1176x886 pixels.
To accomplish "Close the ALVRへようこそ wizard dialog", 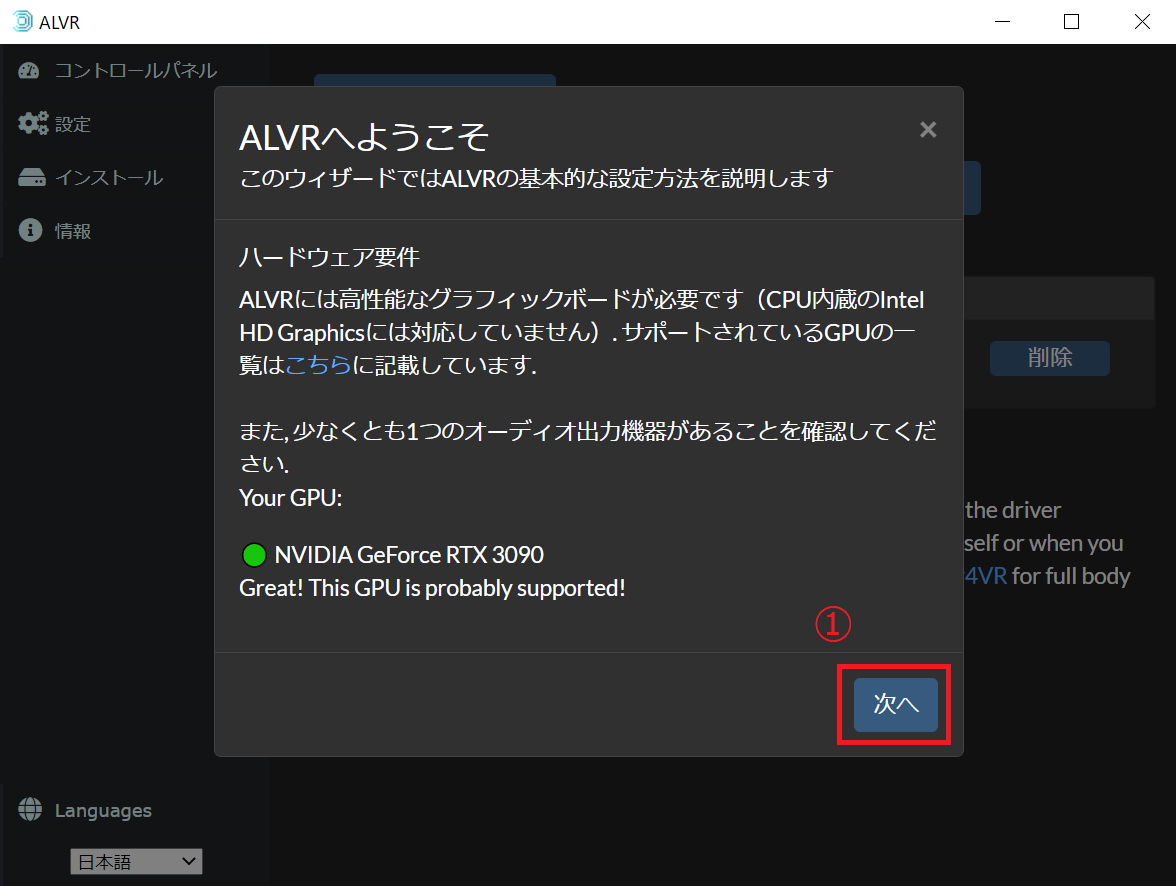I will point(928,130).
